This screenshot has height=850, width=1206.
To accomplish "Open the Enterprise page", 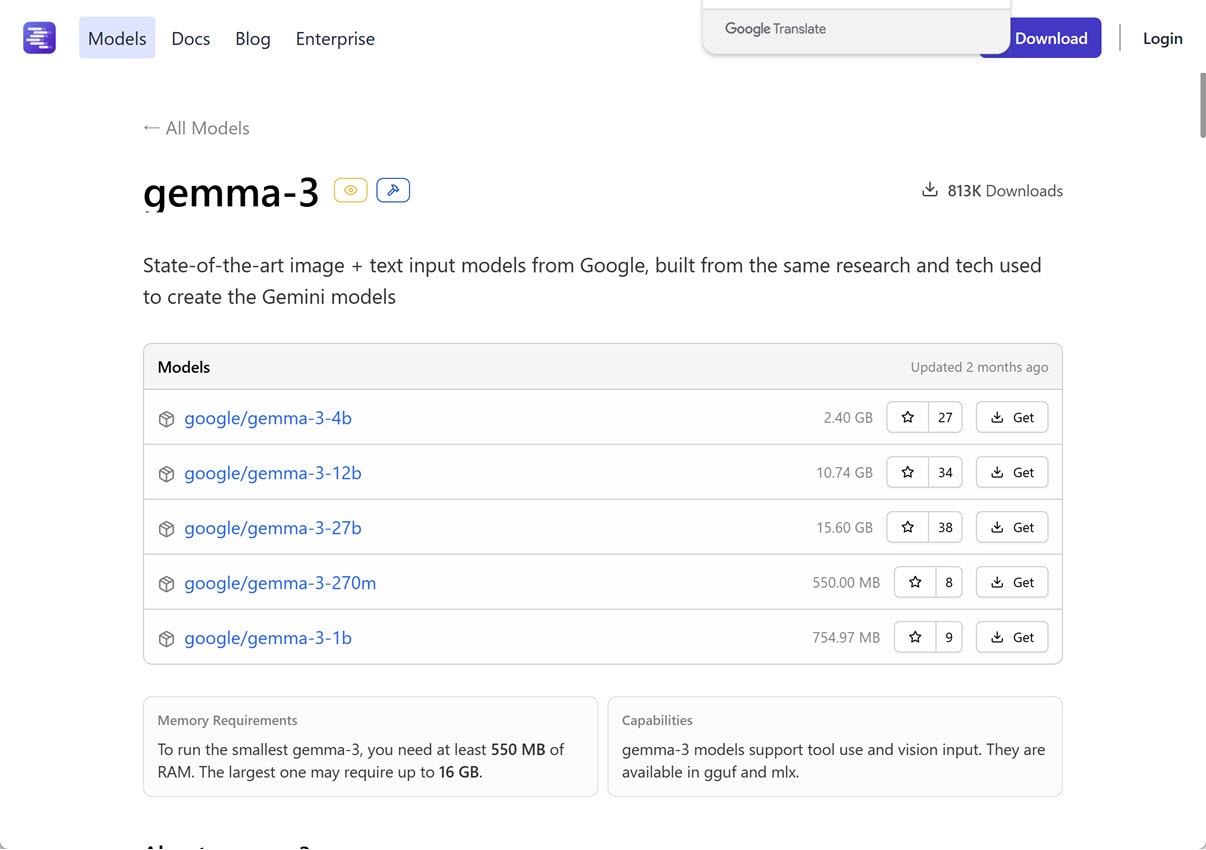I will tap(335, 39).
